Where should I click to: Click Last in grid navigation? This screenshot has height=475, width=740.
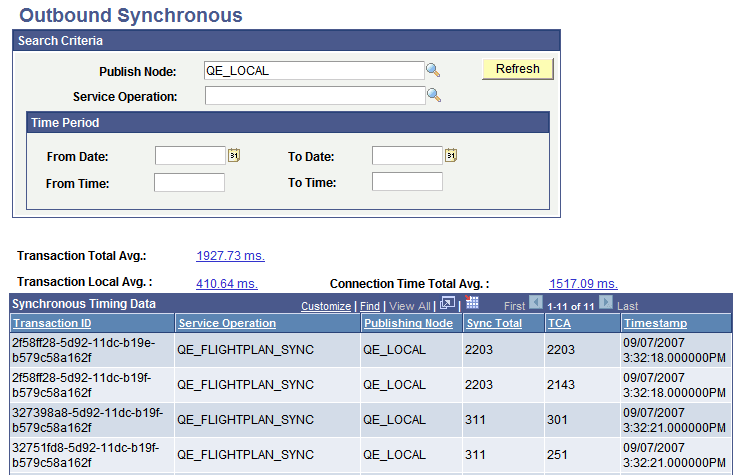point(627,306)
